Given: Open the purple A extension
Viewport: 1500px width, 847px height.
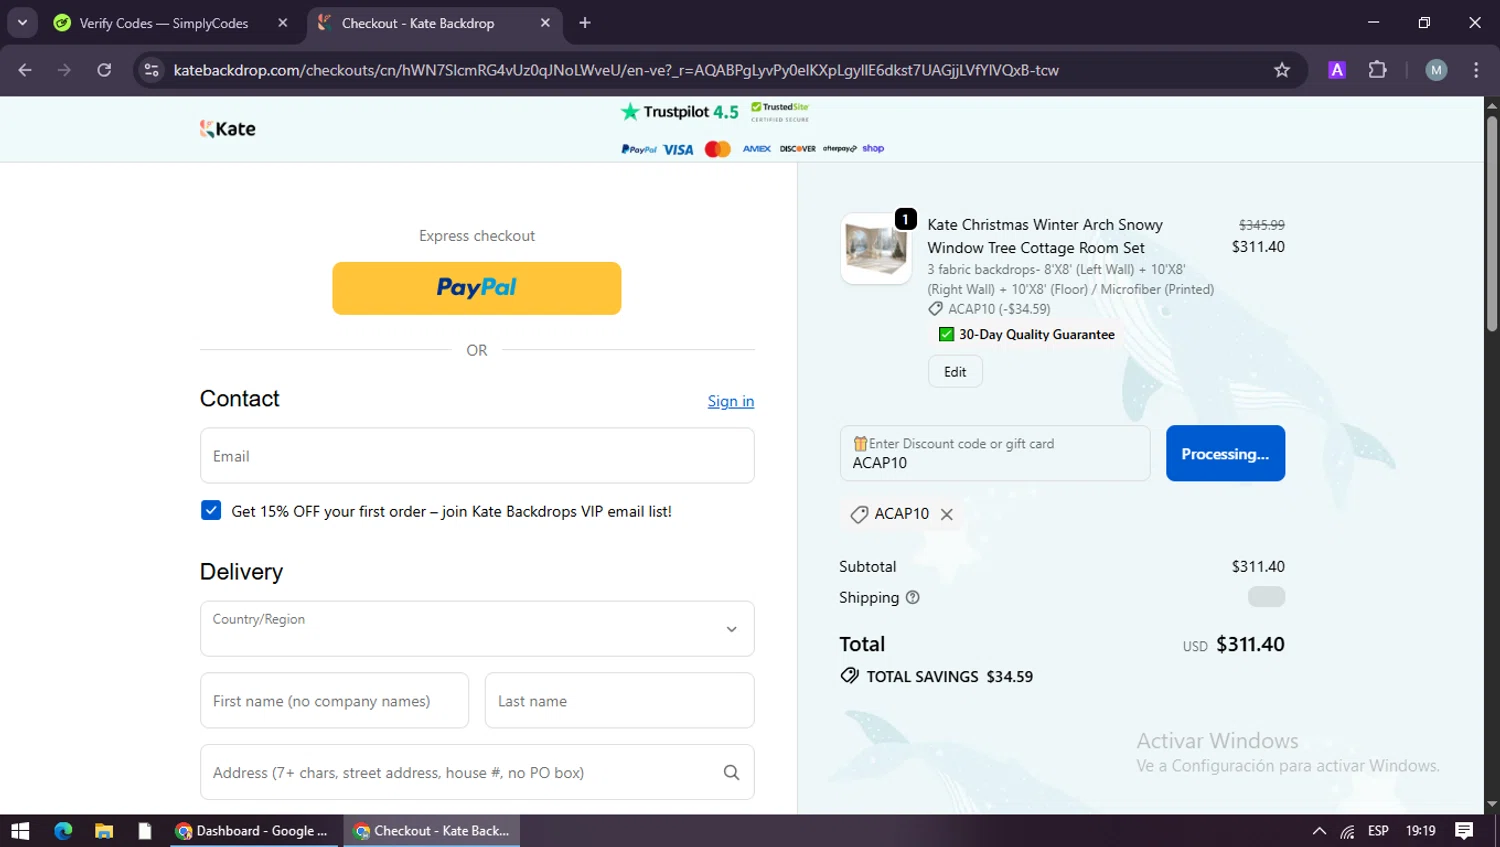Looking at the screenshot, I should pyautogui.click(x=1337, y=70).
